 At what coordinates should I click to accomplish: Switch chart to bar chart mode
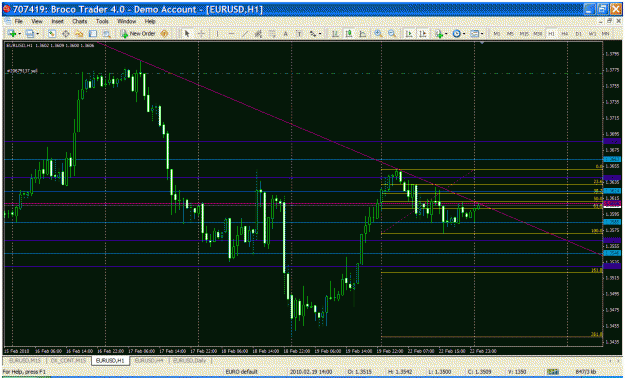(x=335, y=34)
